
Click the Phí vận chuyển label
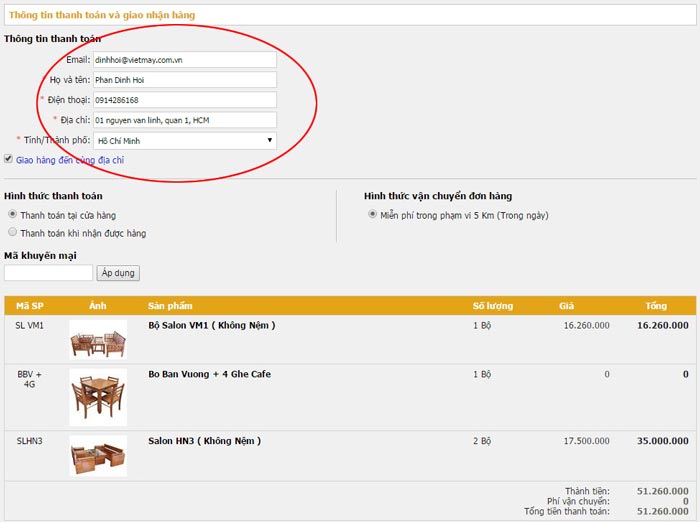tap(579, 501)
